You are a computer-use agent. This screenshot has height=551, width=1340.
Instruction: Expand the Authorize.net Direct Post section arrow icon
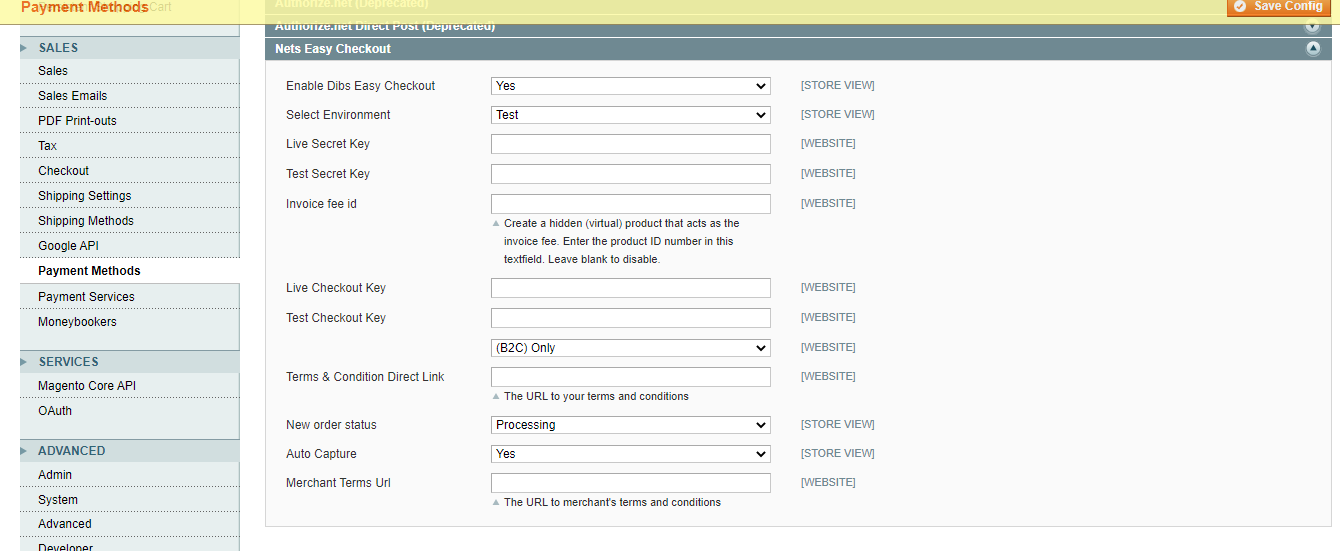point(1313,27)
